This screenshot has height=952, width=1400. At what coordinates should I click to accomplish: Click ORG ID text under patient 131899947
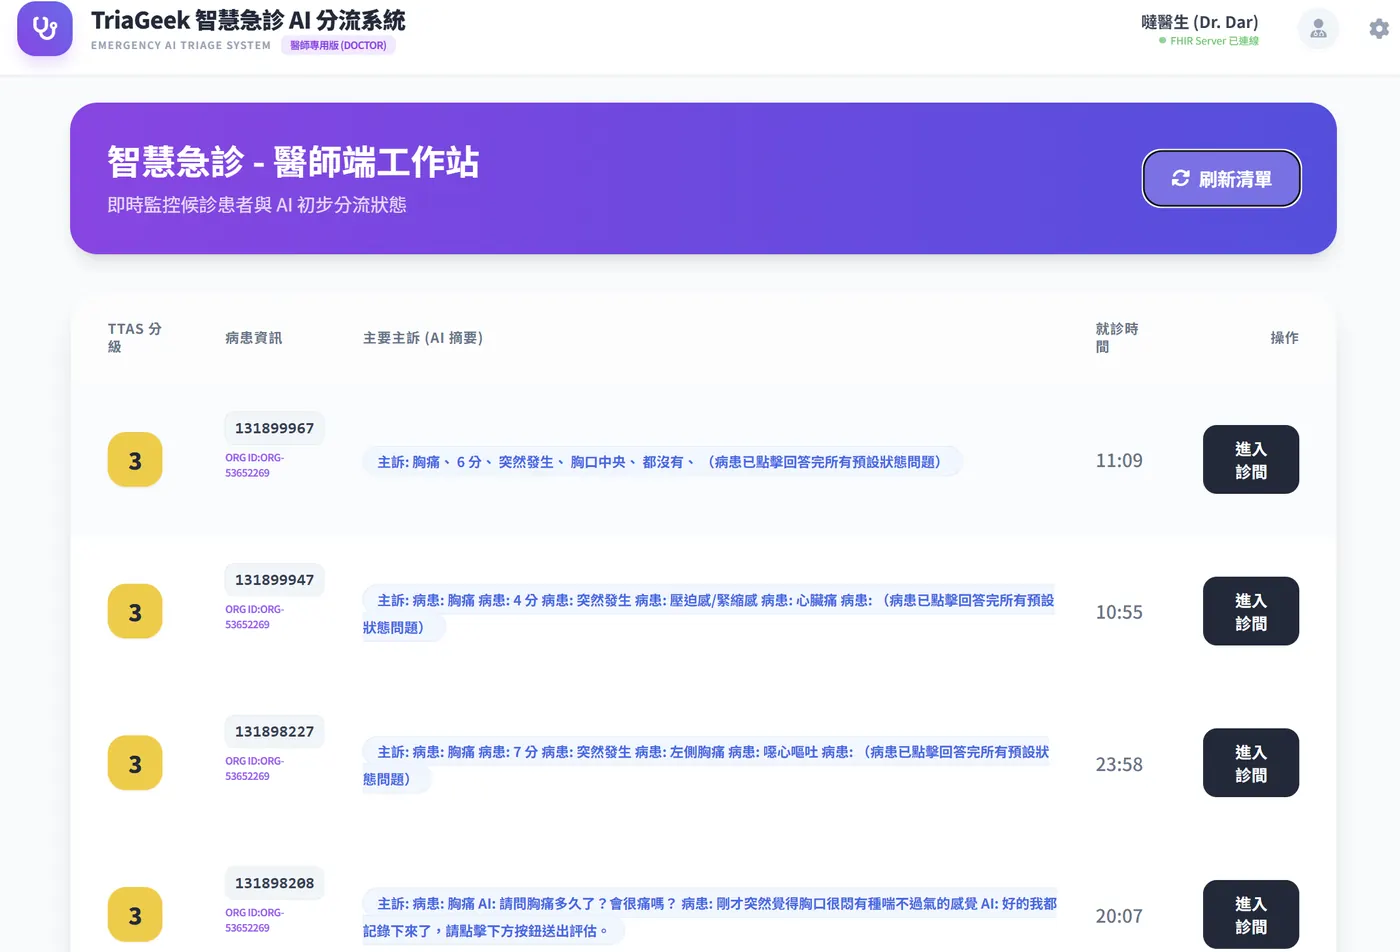(x=255, y=617)
